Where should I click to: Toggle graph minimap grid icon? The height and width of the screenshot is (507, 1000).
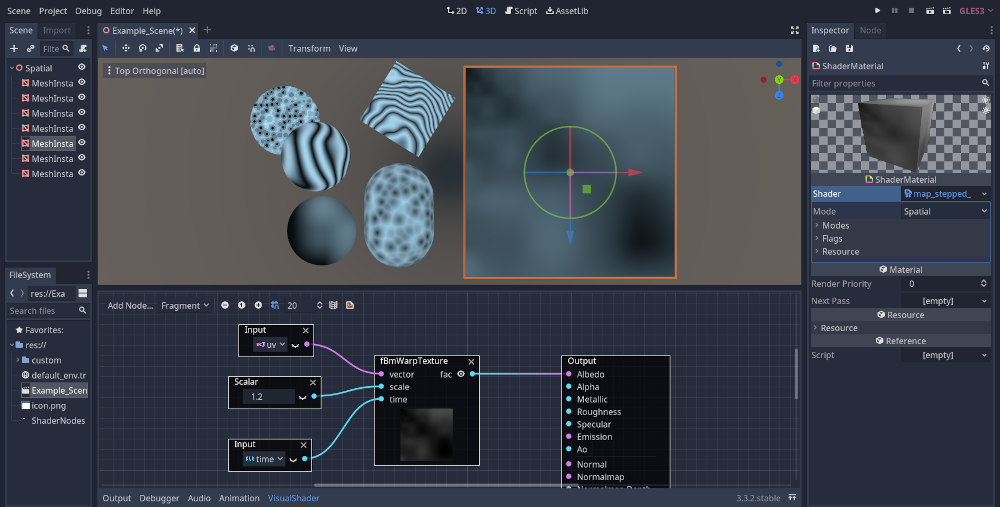coord(334,305)
